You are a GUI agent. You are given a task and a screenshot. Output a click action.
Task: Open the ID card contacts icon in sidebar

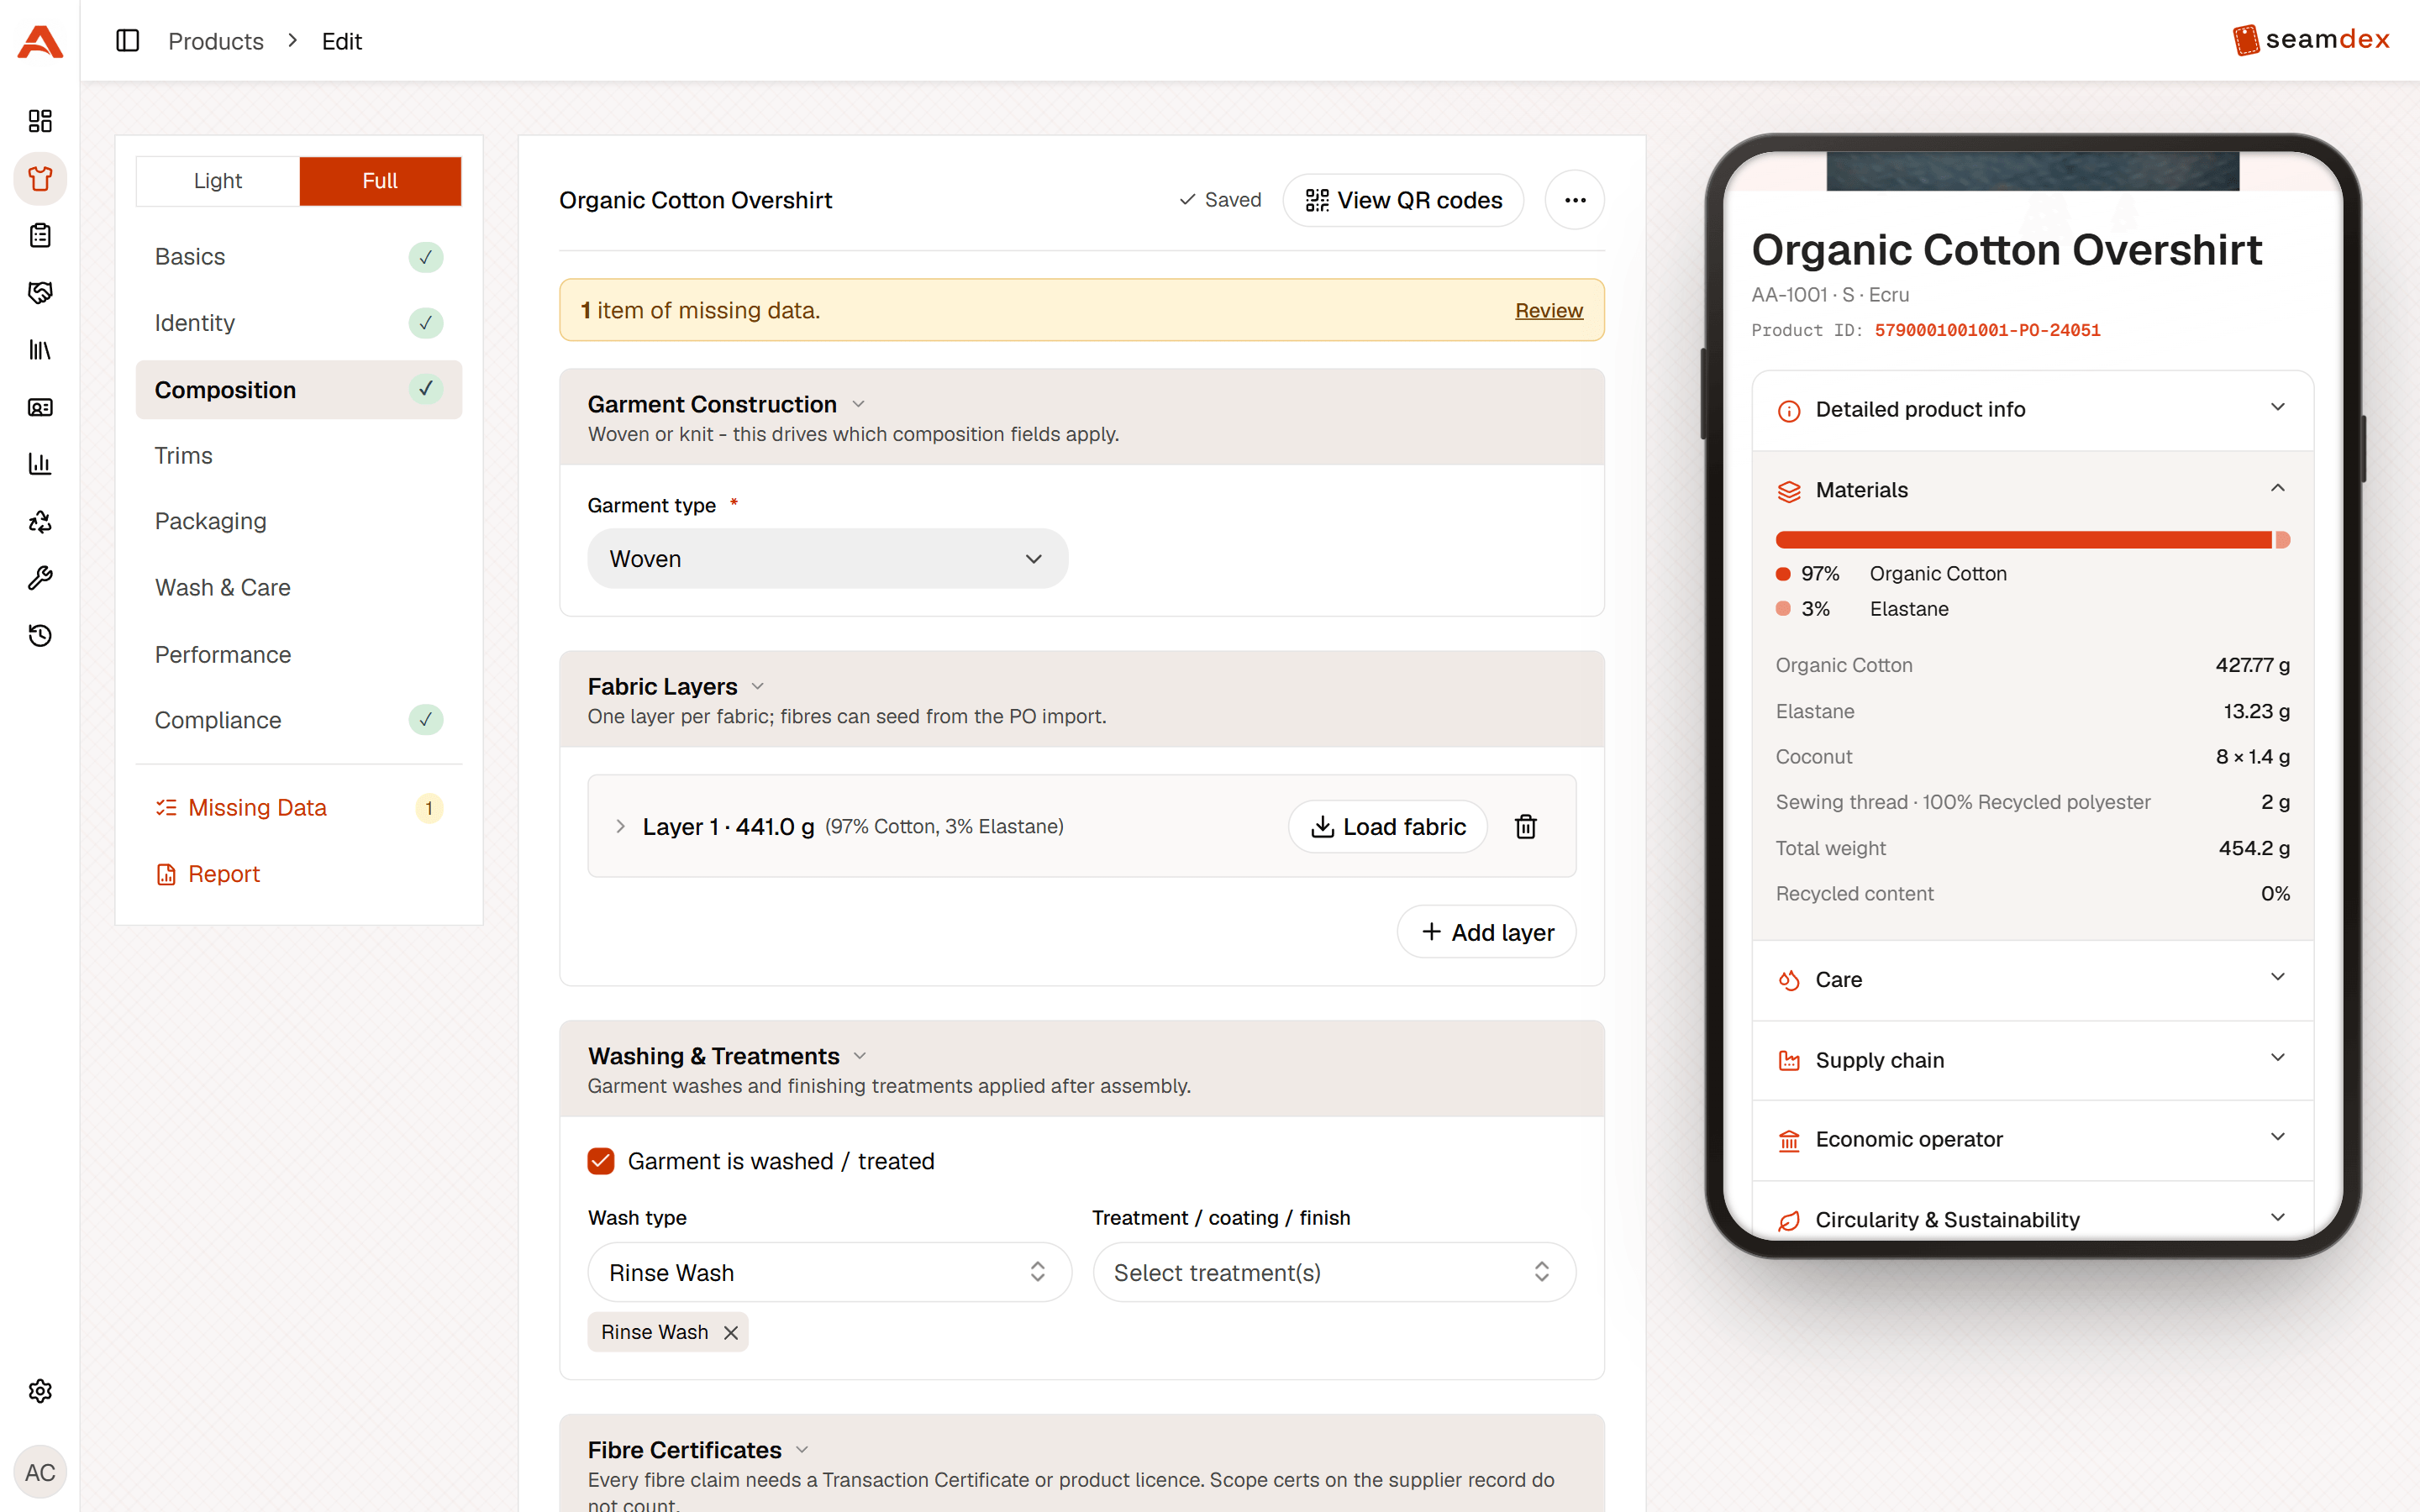(x=40, y=407)
